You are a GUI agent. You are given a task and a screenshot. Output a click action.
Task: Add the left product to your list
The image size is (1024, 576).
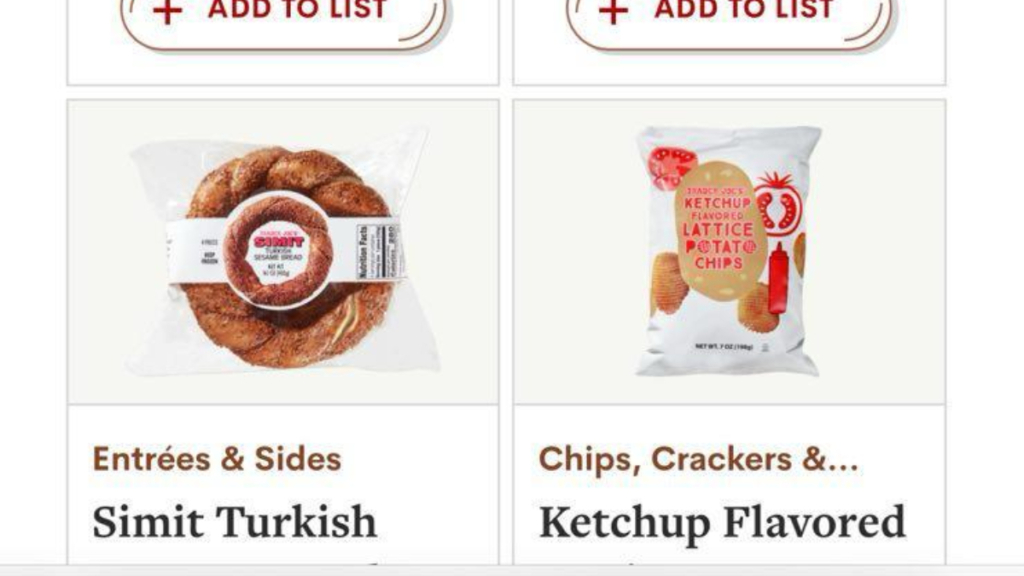click(x=281, y=16)
